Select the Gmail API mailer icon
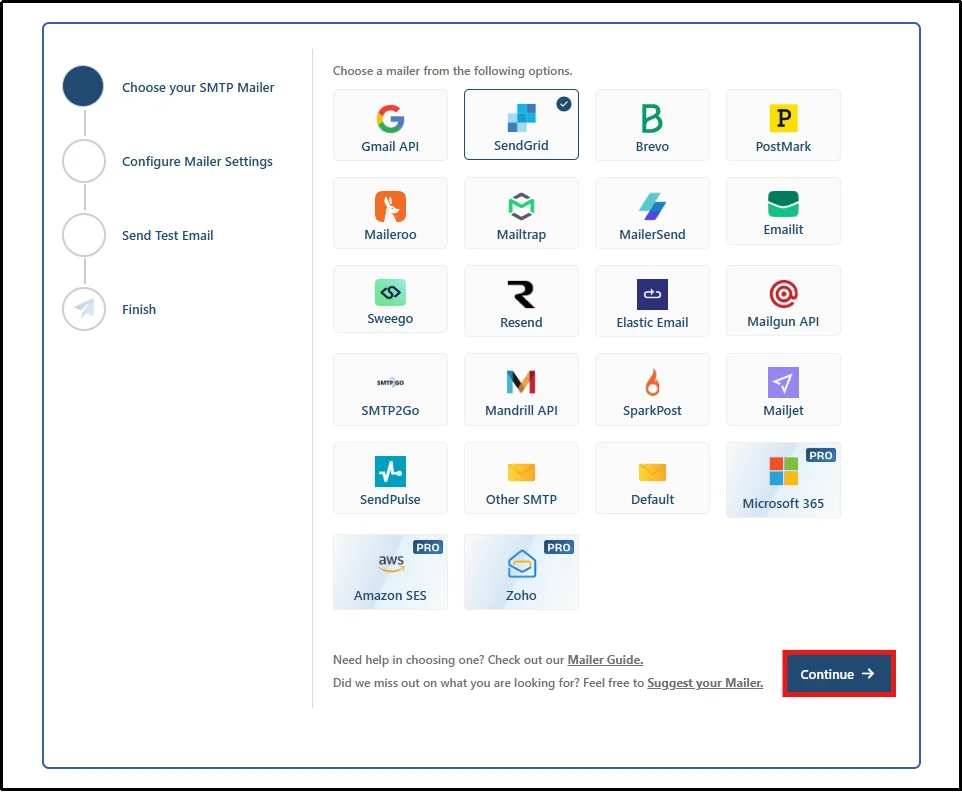Viewport: 962px width, 792px height. click(x=390, y=118)
